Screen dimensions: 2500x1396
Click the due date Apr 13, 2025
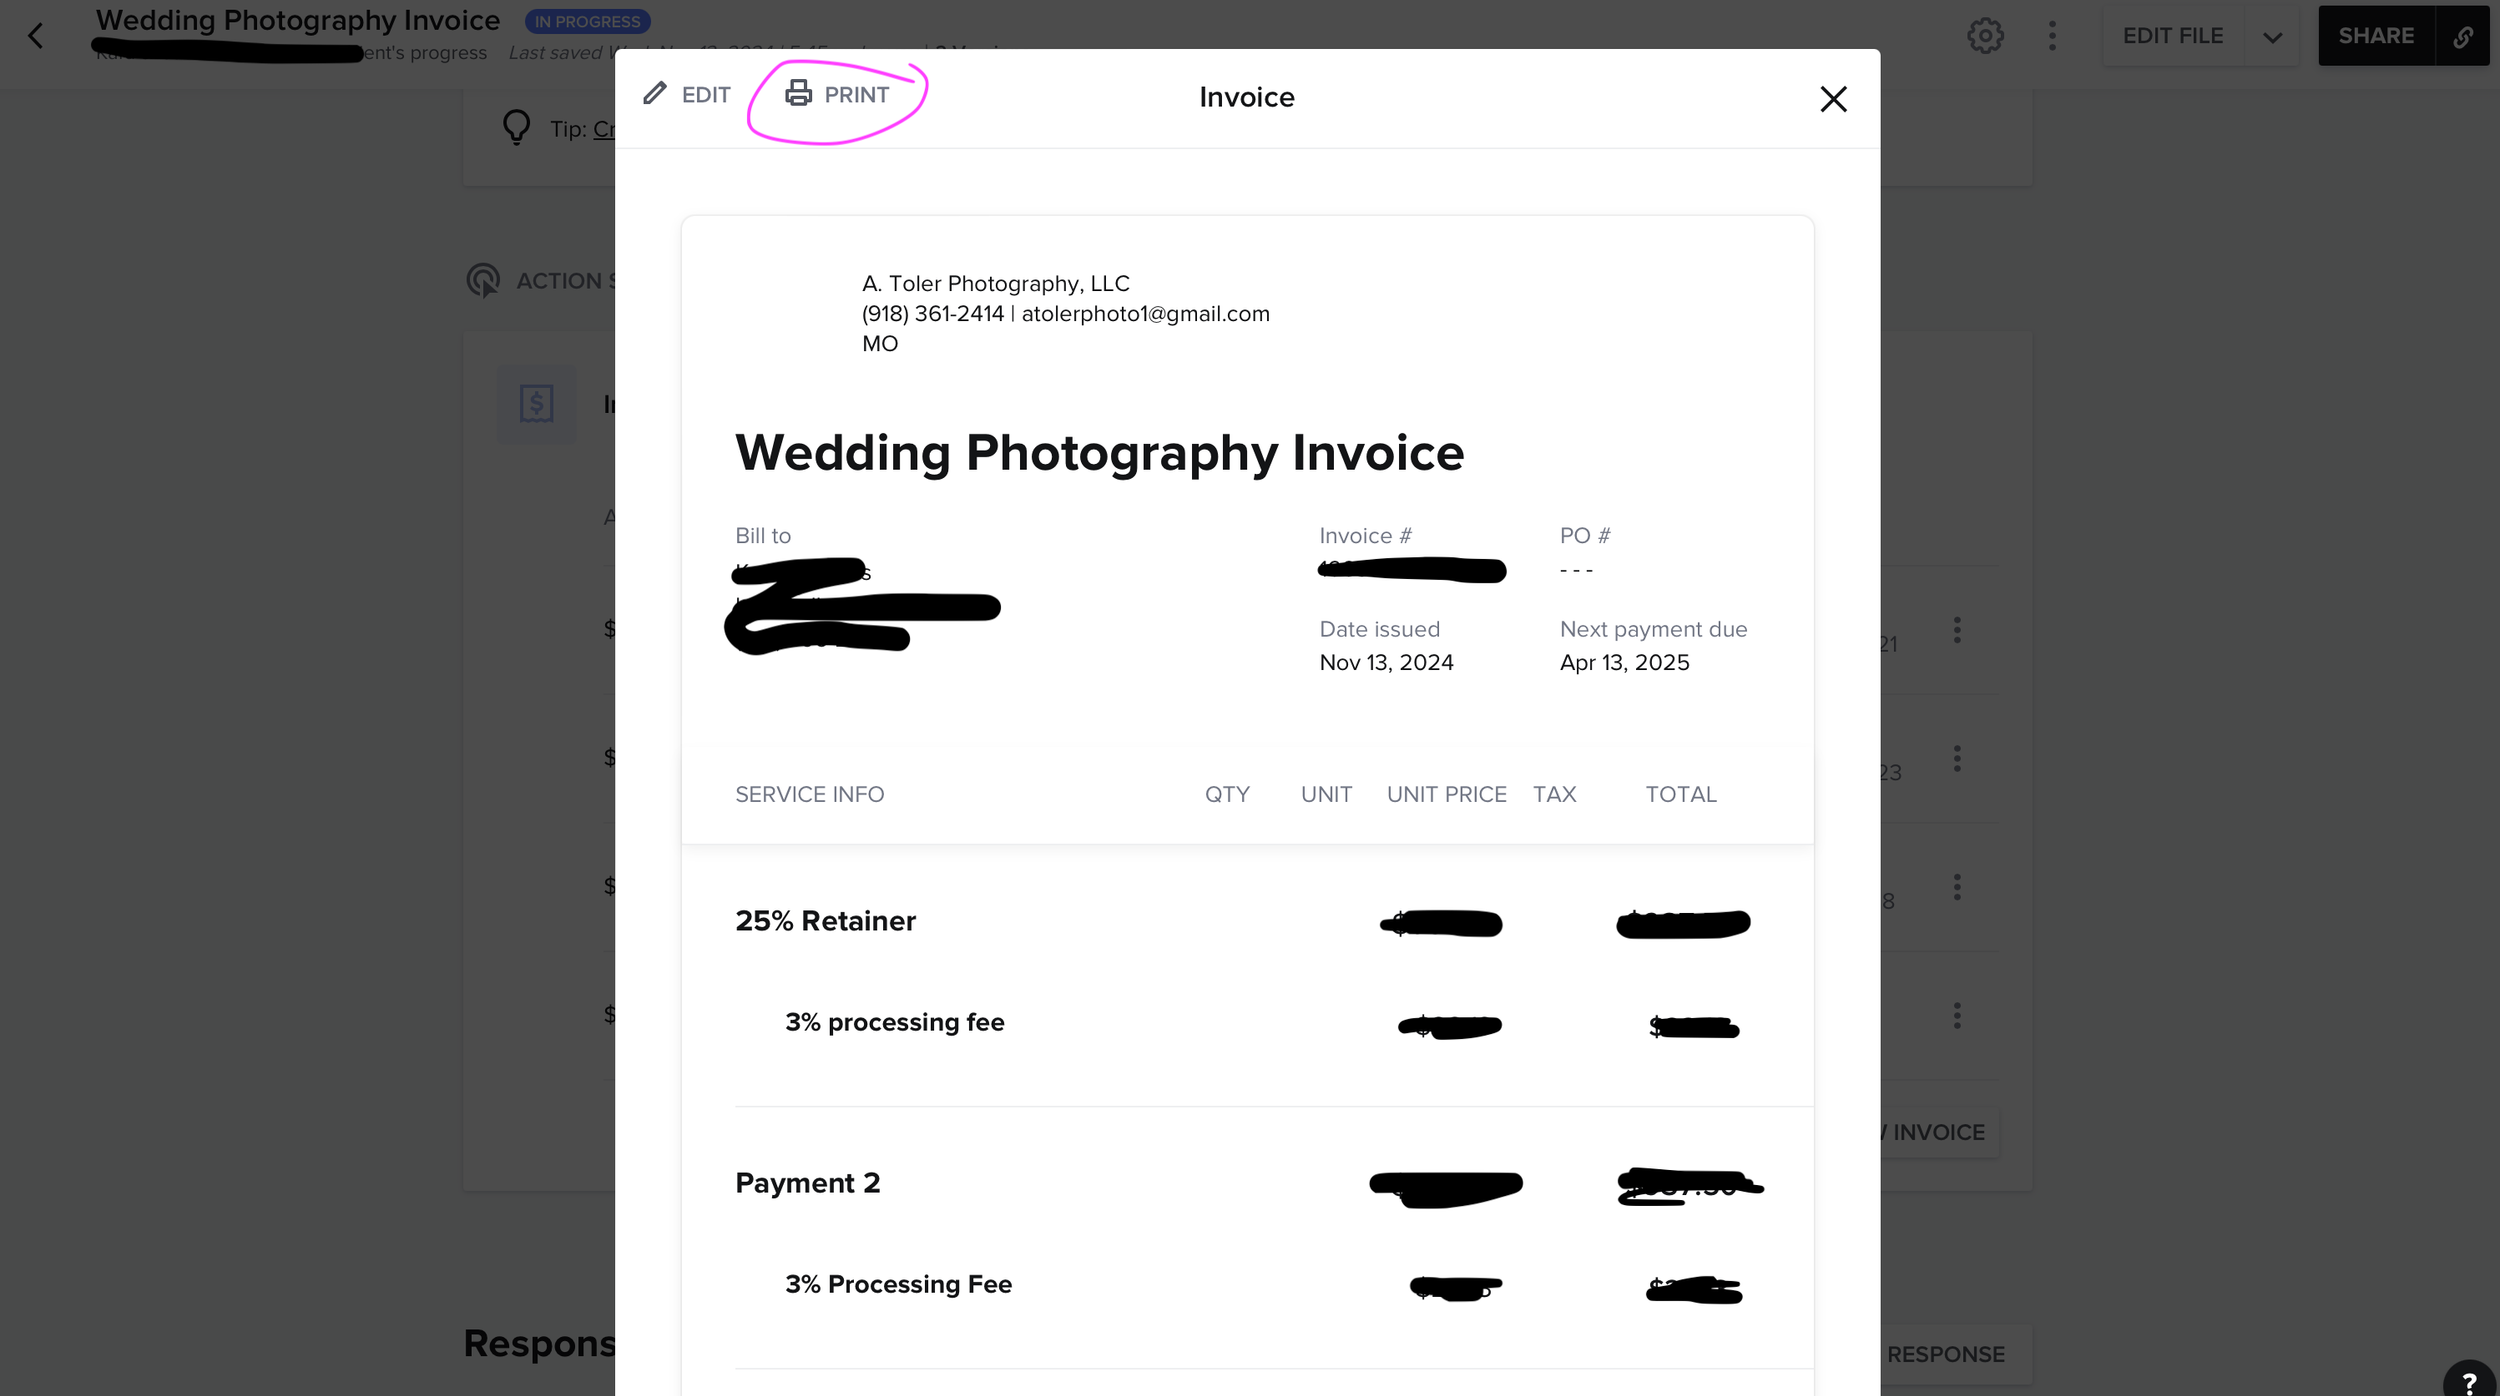pyautogui.click(x=1625, y=663)
